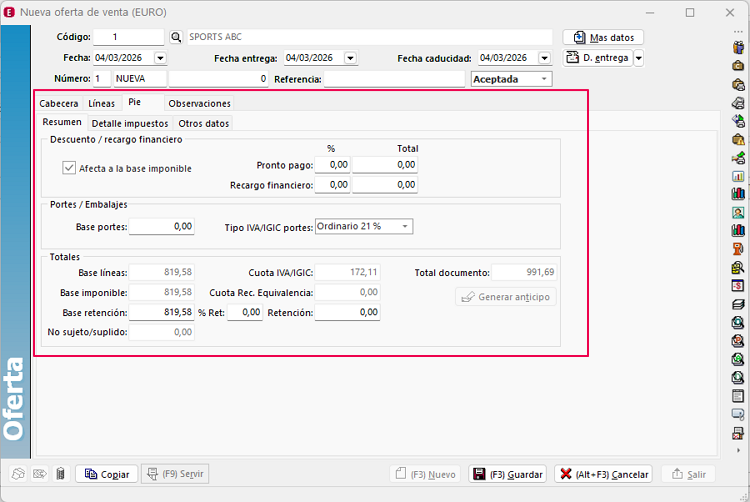Switch to the Líneas tab
This screenshot has height=502, width=750.
[x=101, y=103]
